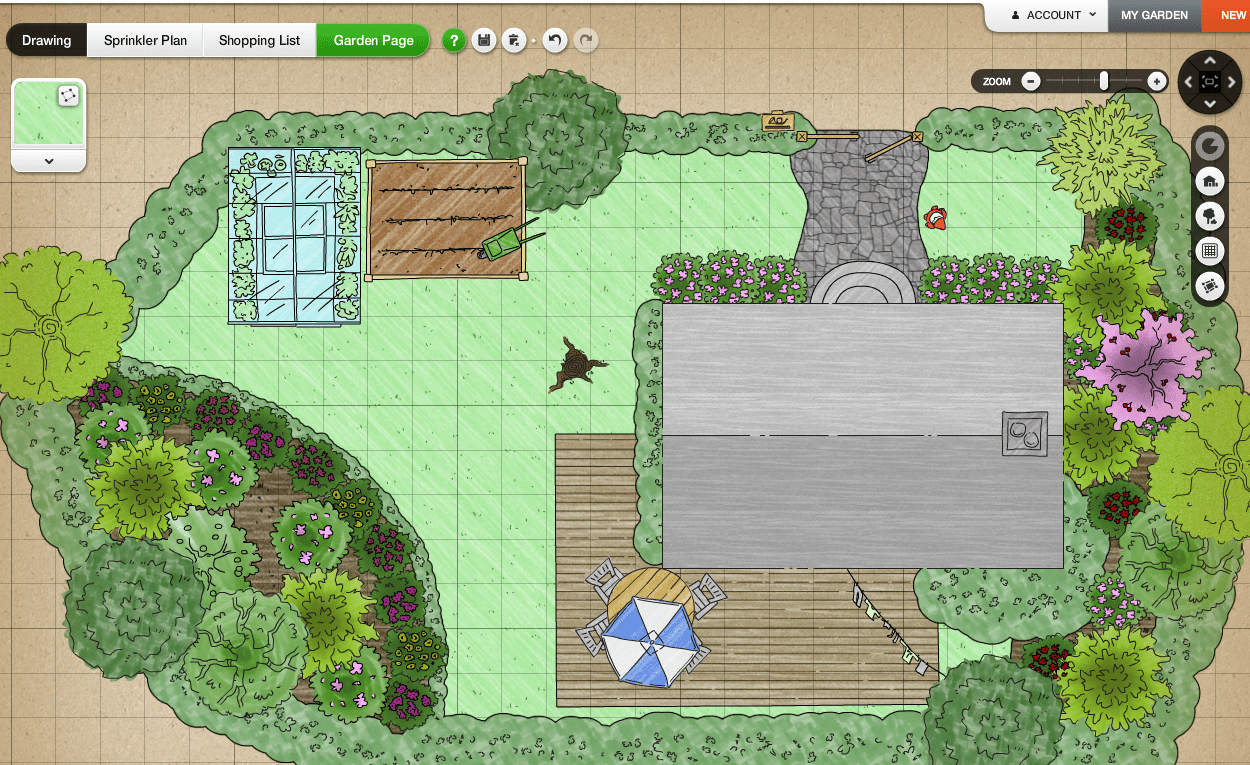Pan the view down with navigation arrow

click(x=1210, y=103)
